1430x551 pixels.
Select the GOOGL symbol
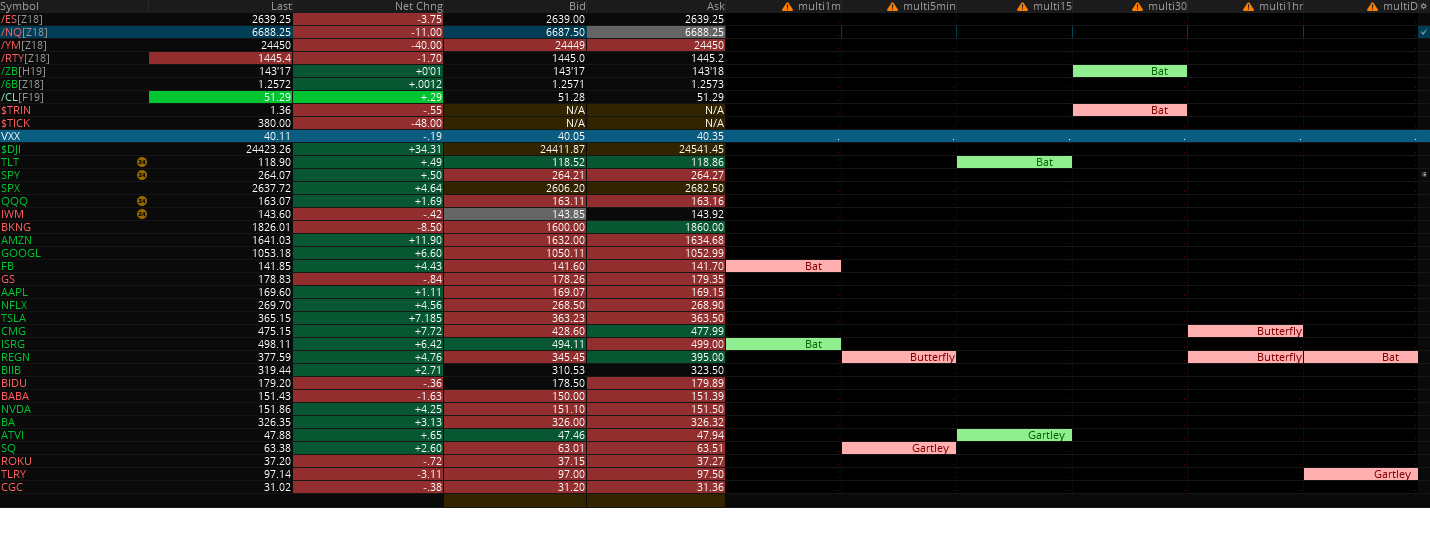[x=21, y=253]
